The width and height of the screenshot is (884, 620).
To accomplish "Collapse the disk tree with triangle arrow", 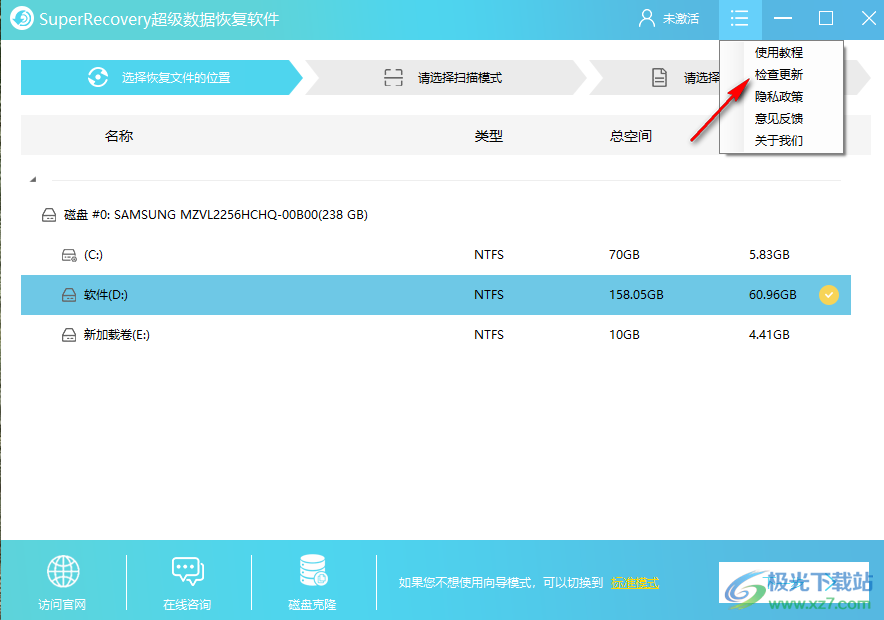I will [33, 179].
